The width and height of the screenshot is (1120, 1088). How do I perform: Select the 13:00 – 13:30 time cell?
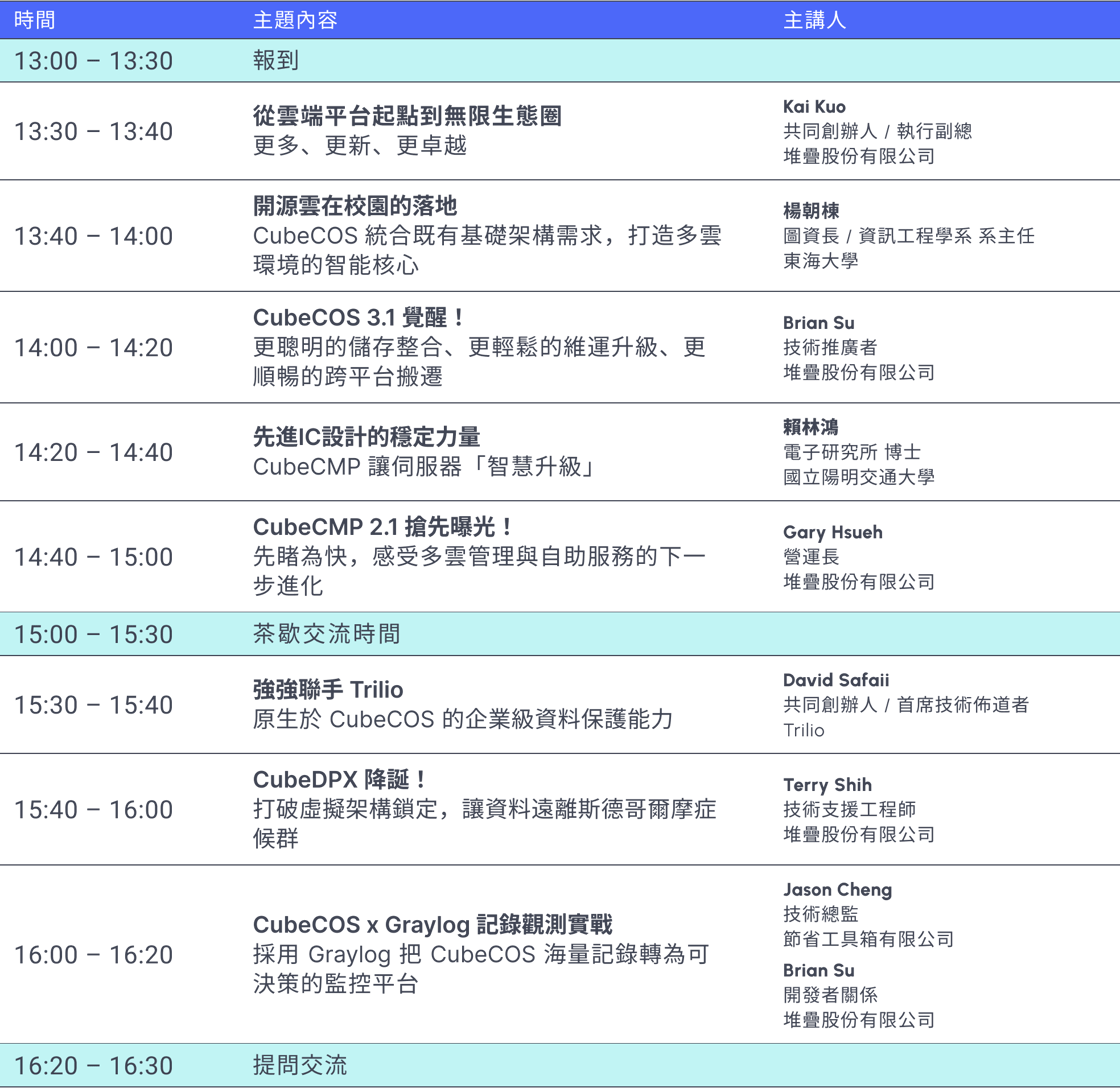click(94, 61)
